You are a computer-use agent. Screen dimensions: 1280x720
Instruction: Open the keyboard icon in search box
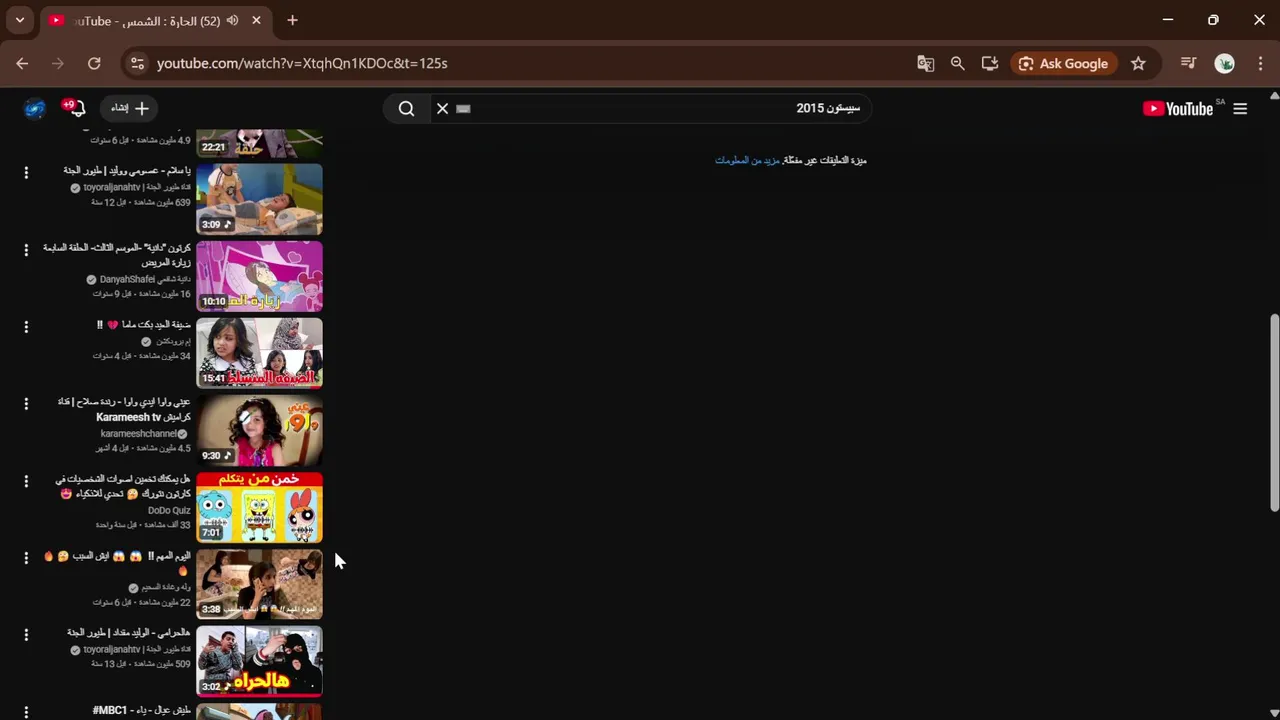463,109
